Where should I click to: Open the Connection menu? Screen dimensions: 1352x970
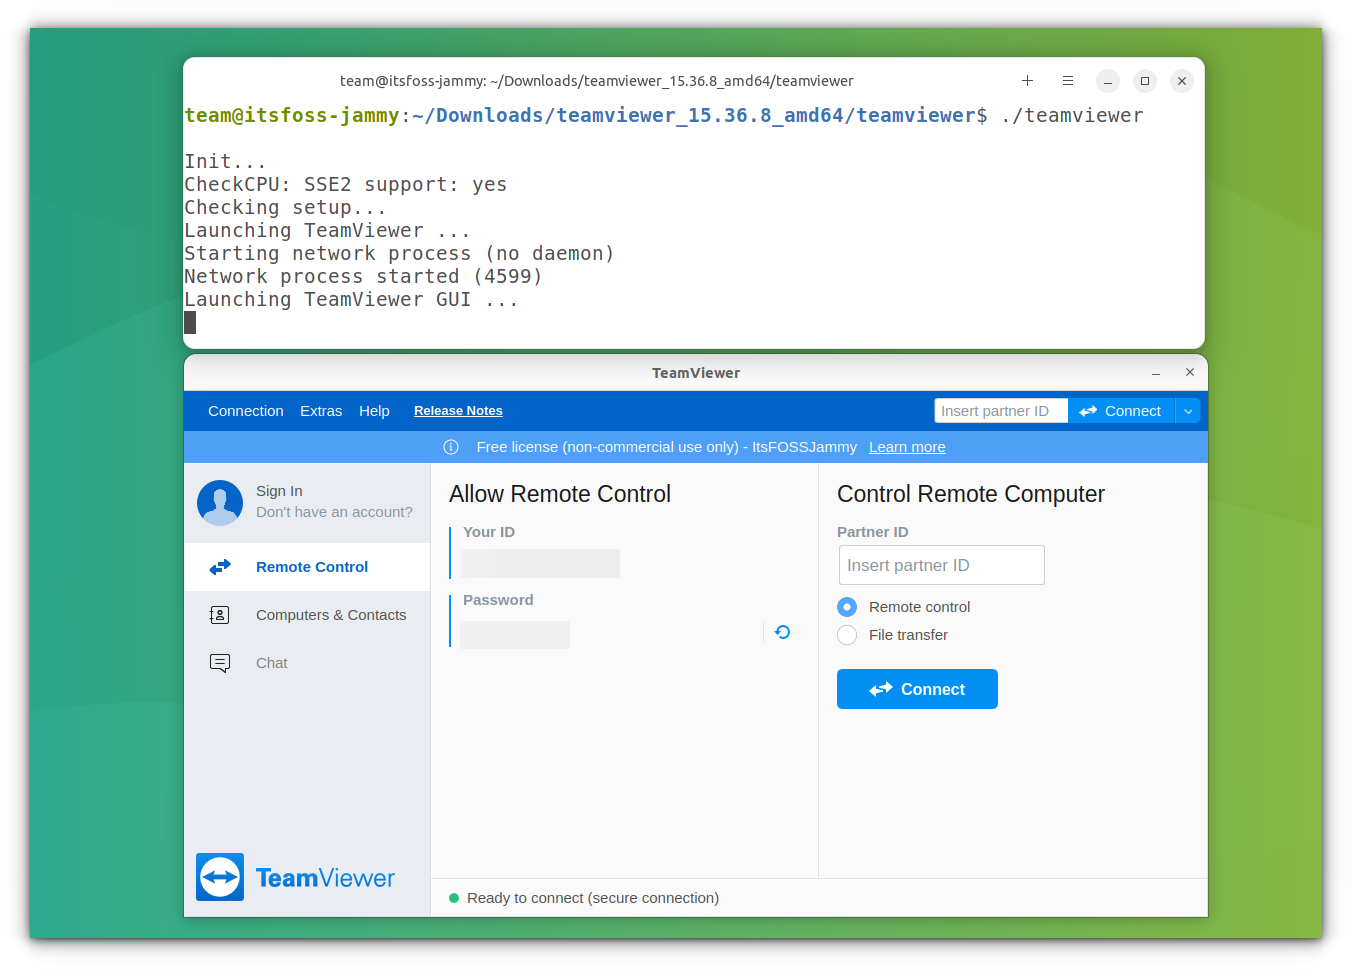[x=246, y=411]
